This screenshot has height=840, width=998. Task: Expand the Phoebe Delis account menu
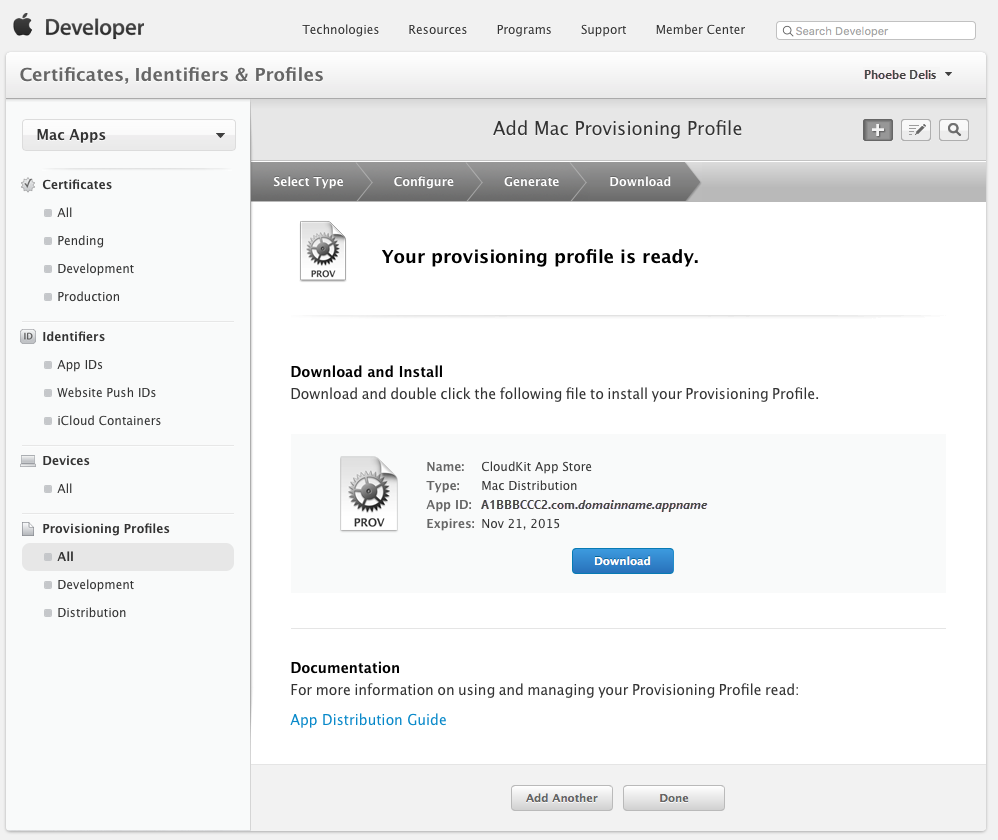pyautogui.click(x=908, y=75)
